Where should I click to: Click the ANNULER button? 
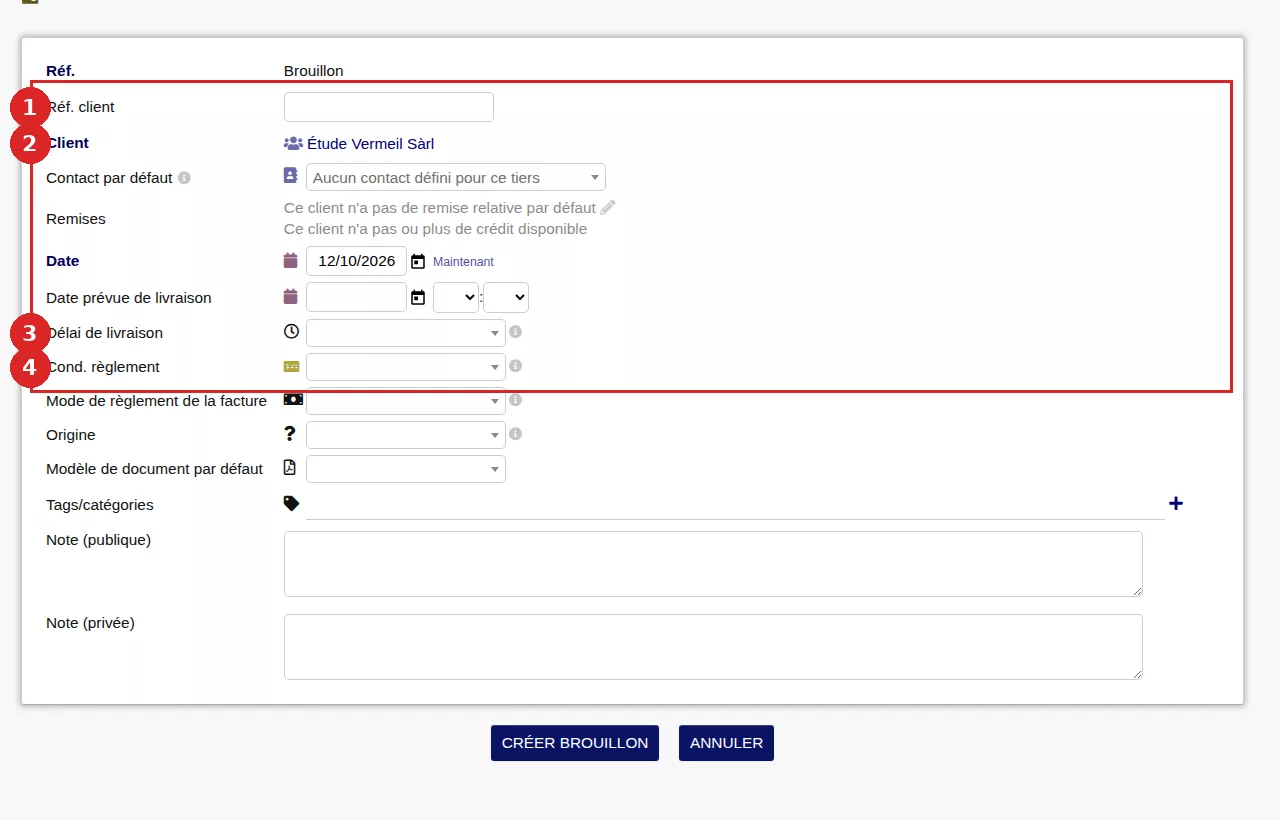point(726,743)
